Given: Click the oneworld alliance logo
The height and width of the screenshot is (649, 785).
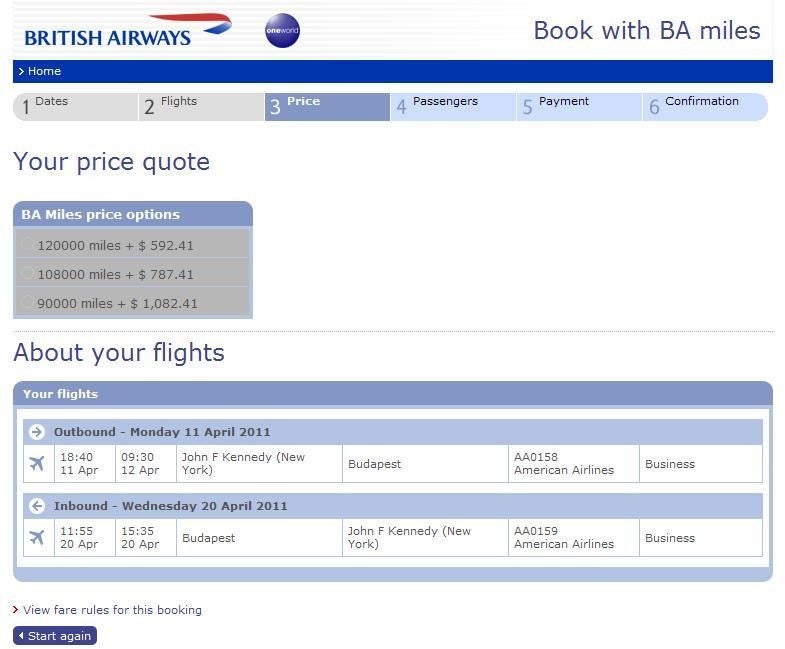Looking at the screenshot, I should 282,31.
